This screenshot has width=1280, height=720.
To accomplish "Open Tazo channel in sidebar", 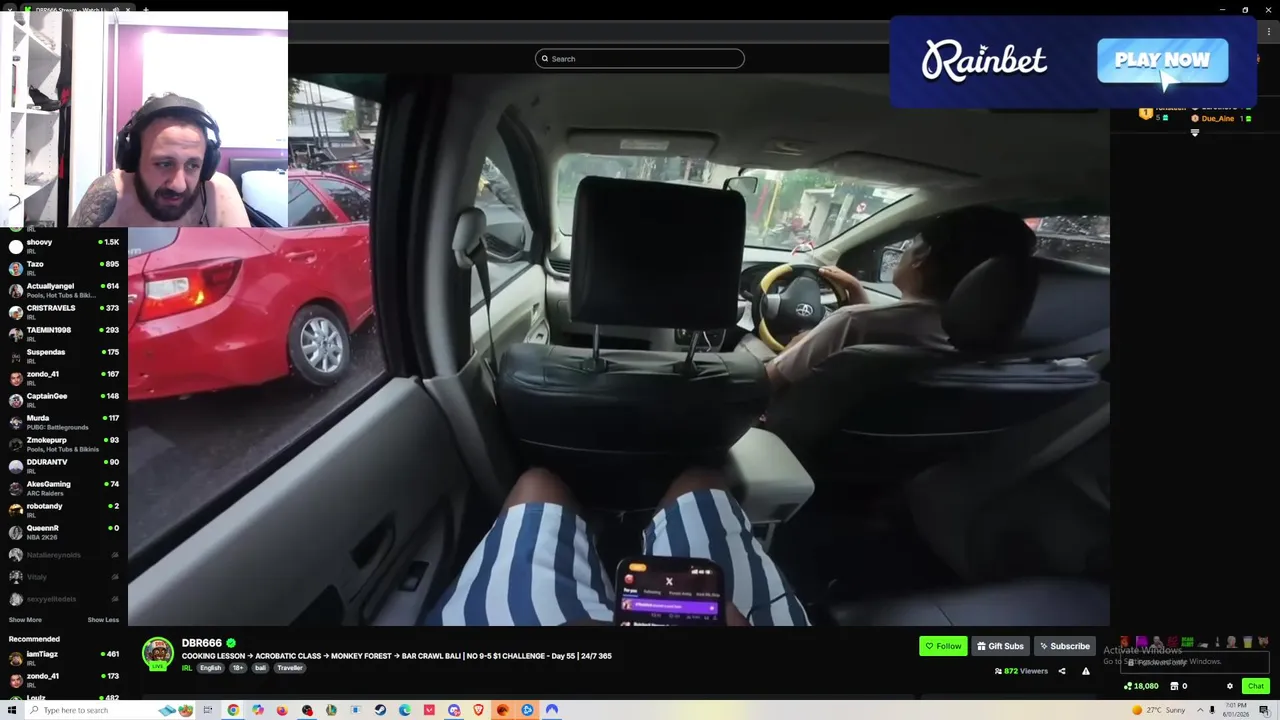I will pyautogui.click(x=64, y=267).
